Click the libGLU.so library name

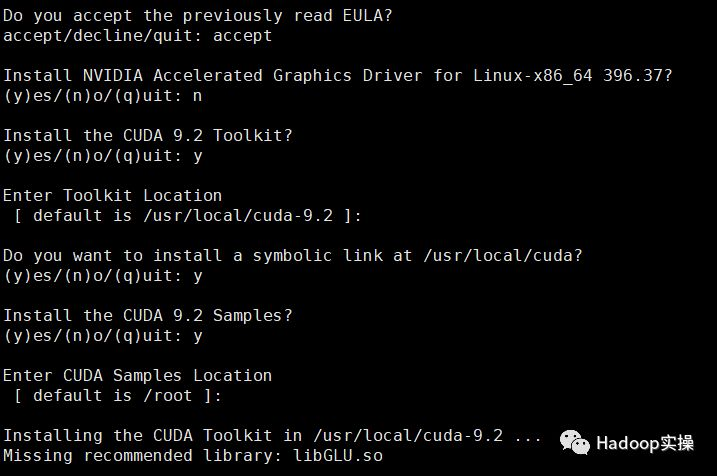pyautogui.click(x=338, y=455)
